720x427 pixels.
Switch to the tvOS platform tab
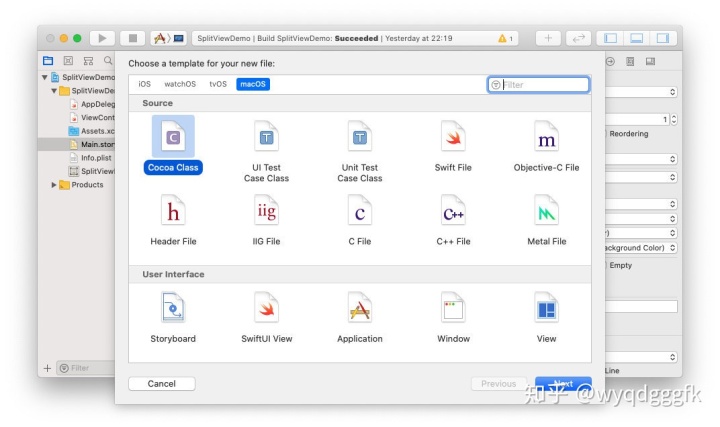point(218,84)
